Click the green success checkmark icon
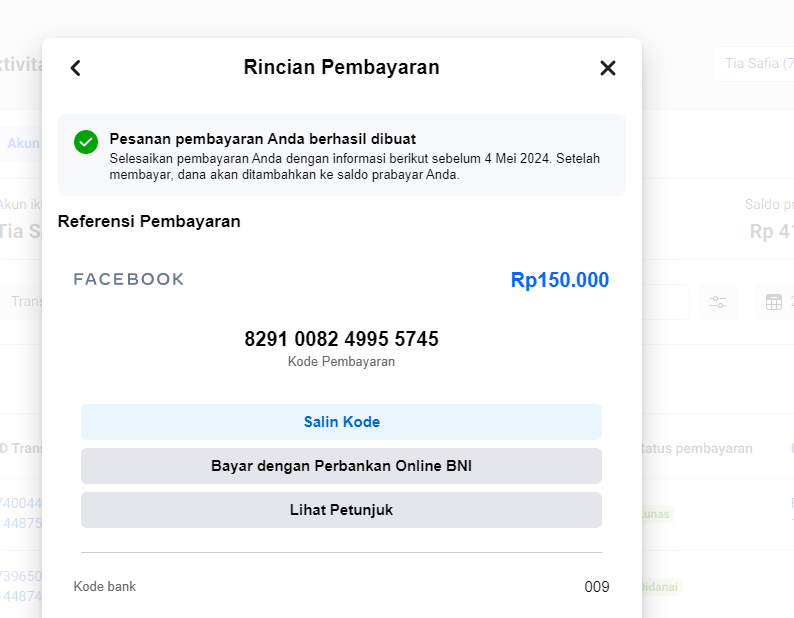Image resolution: width=794 pixels, height=618 pixels. (86, 142)
